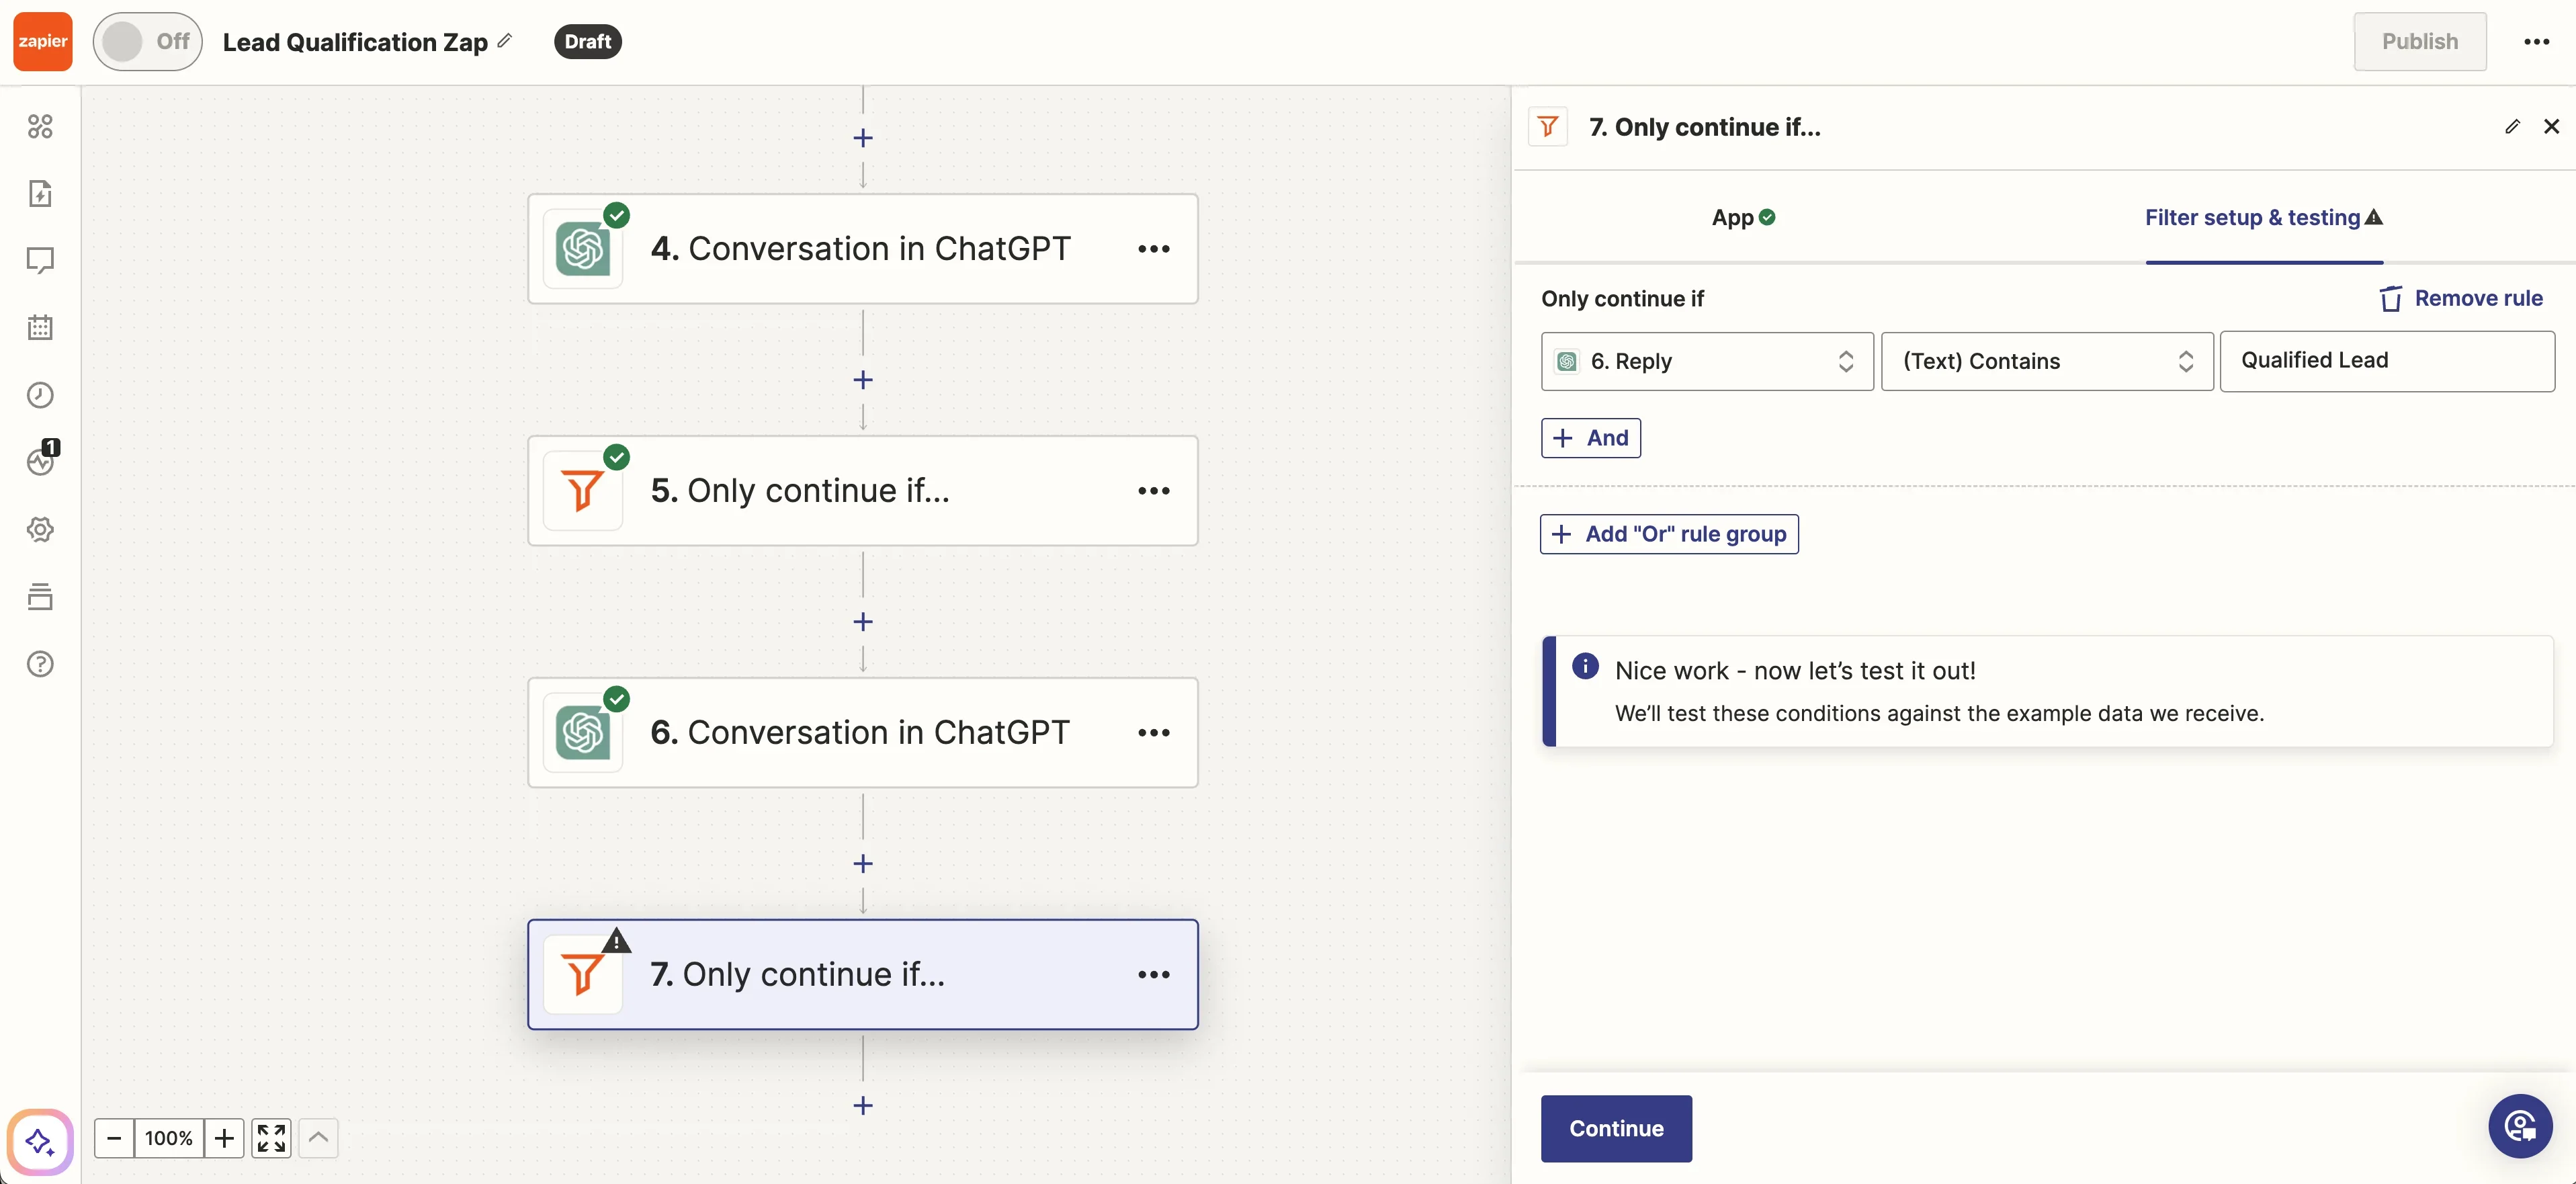Open three-dot menu on step 5 filter

(x=1153, y=491)
